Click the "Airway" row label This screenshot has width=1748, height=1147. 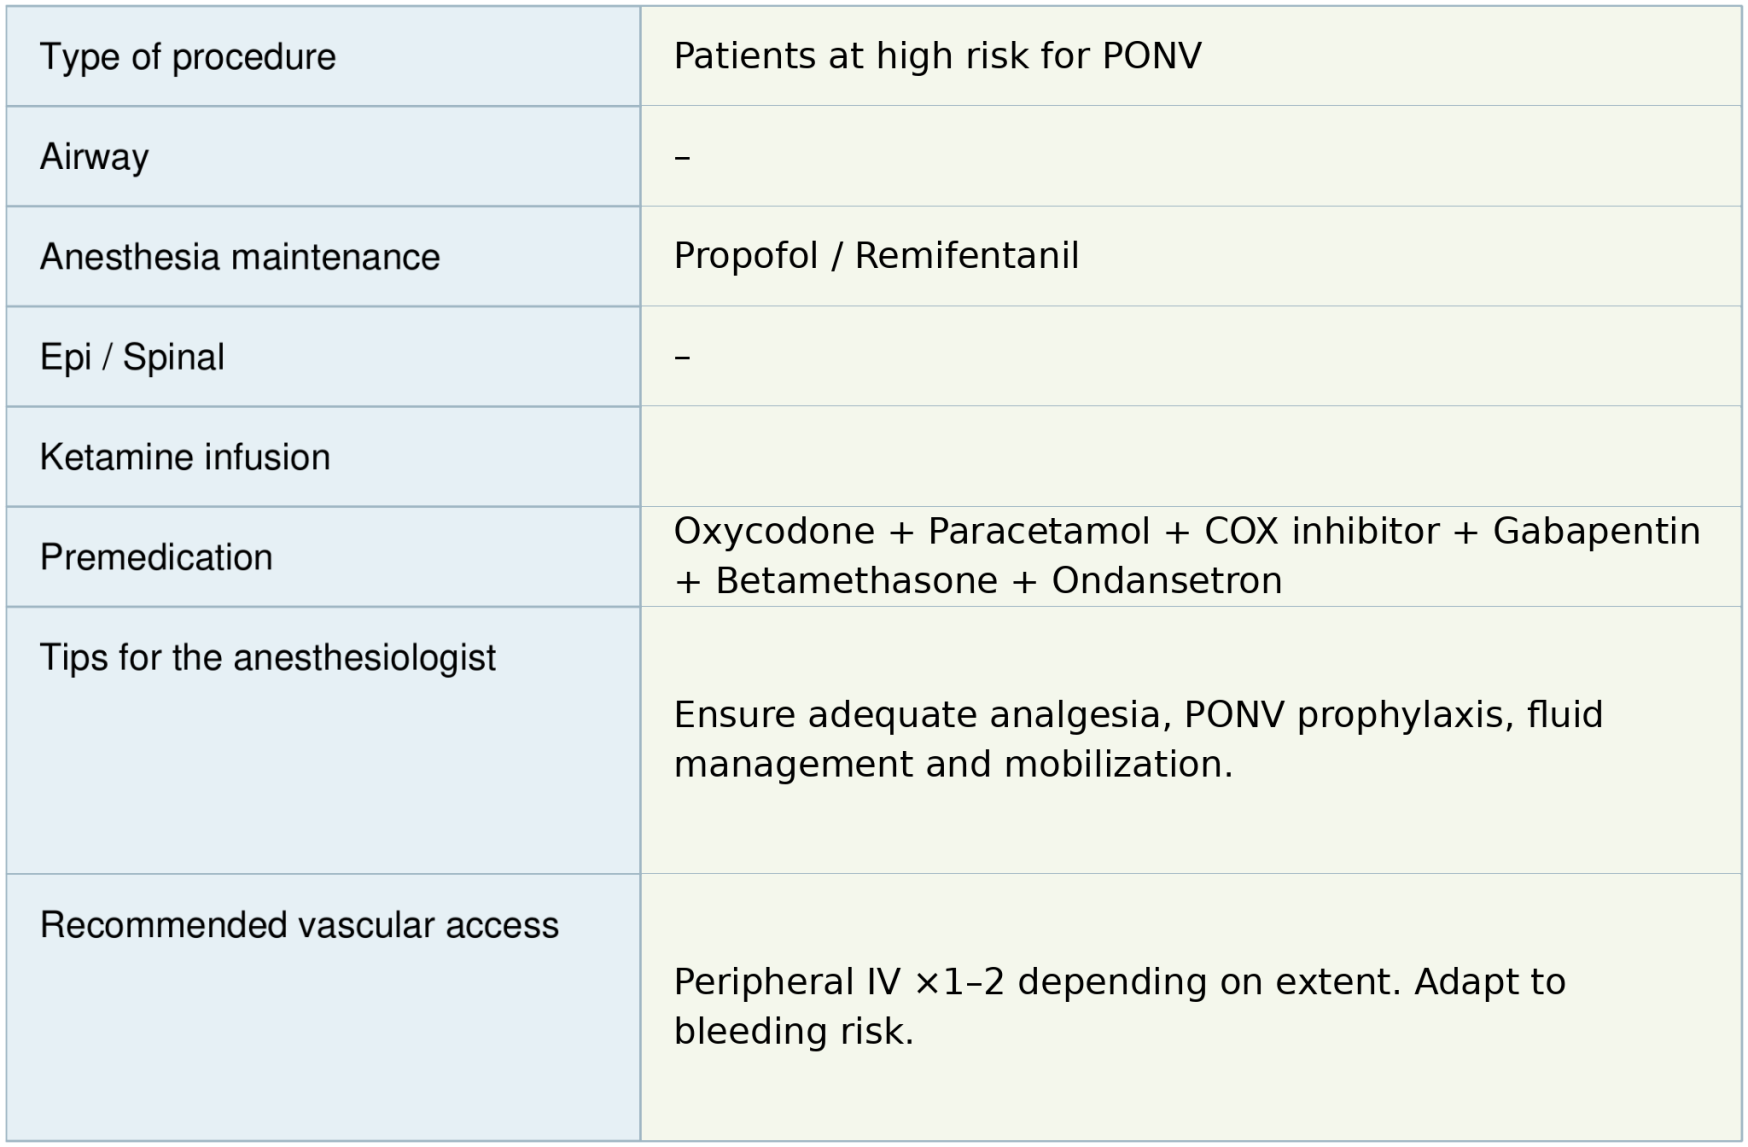click(x=94, y=157)
